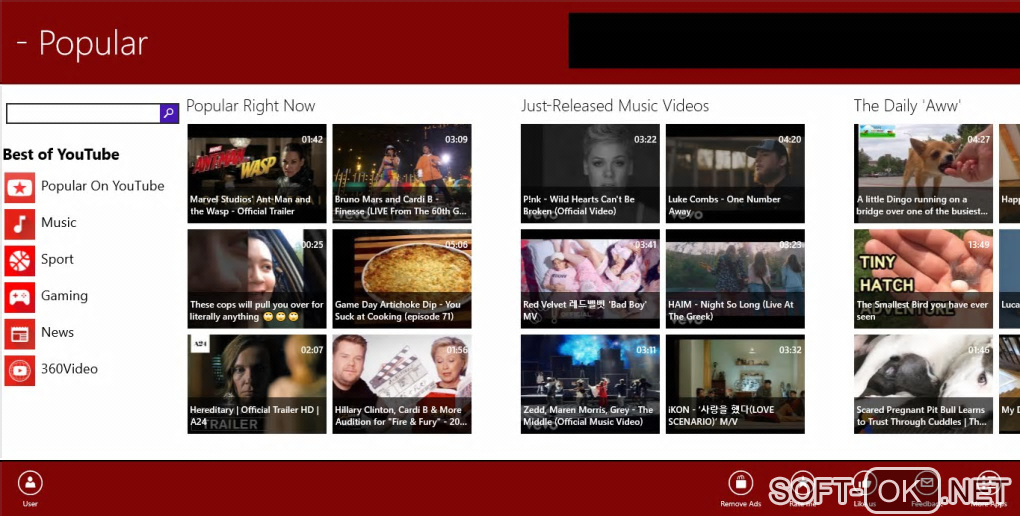The height and width of the screenshot is (516, 1020).
Task: Play Hereditary Official Trailer HD A24
Action: (x=257, y=384)
